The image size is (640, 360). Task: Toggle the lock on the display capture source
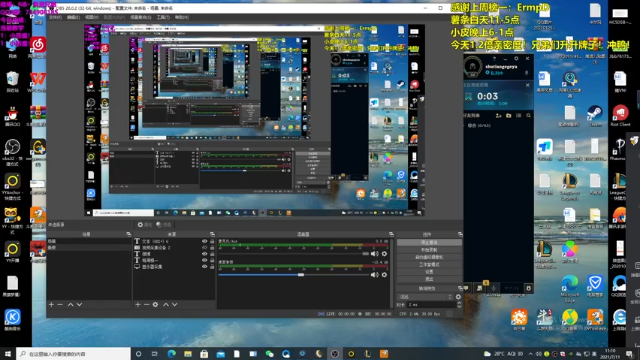tap(212, 267)
